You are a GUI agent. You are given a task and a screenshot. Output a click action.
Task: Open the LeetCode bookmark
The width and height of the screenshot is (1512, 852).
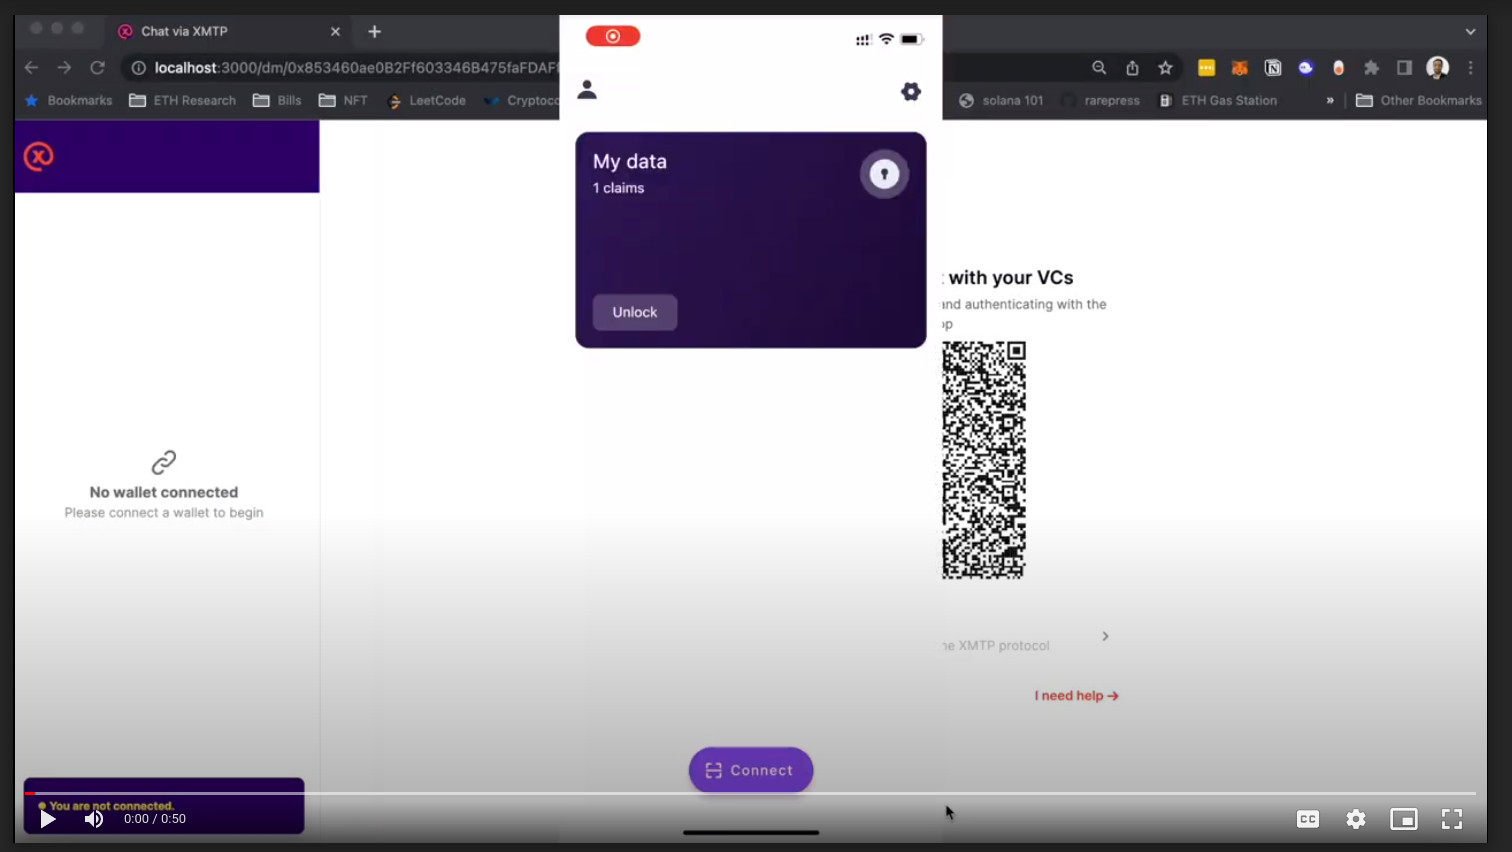pyautogui.click(x=426, y=100)
